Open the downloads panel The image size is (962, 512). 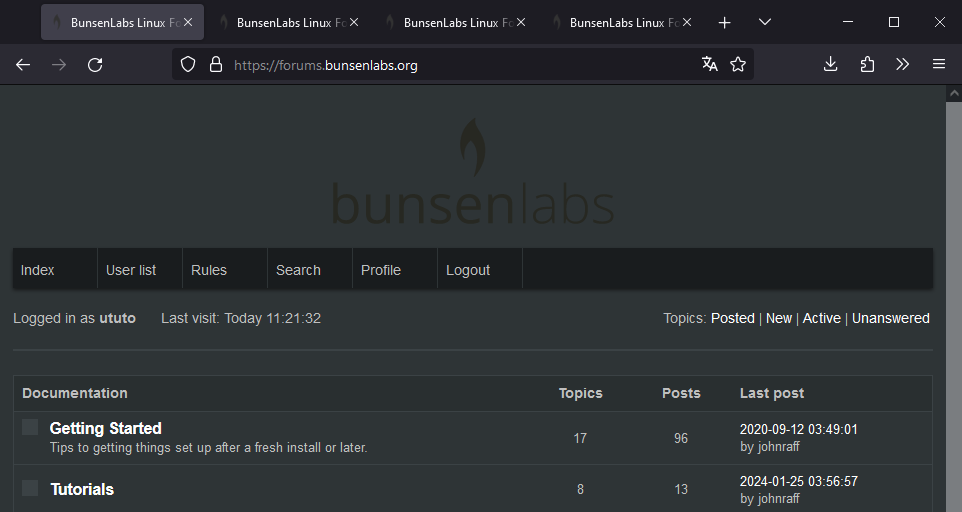(x=830, y=64)
